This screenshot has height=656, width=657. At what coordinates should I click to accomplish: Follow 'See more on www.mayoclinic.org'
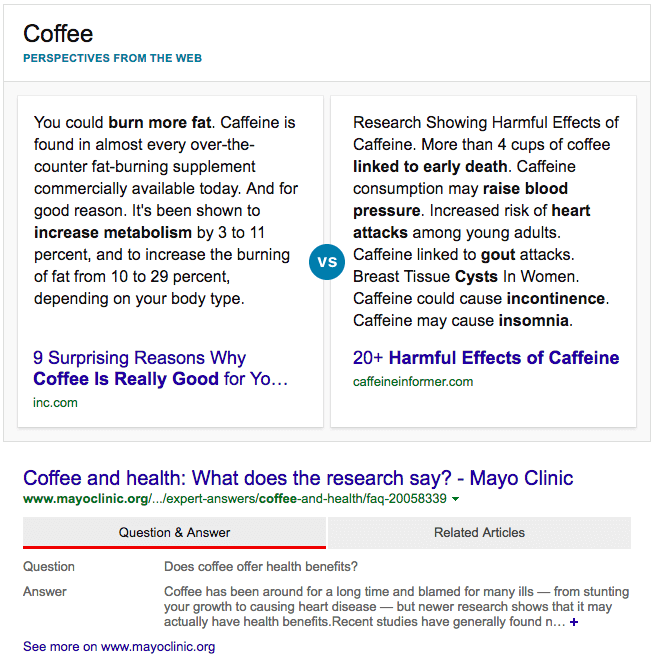tap(119, 647)
